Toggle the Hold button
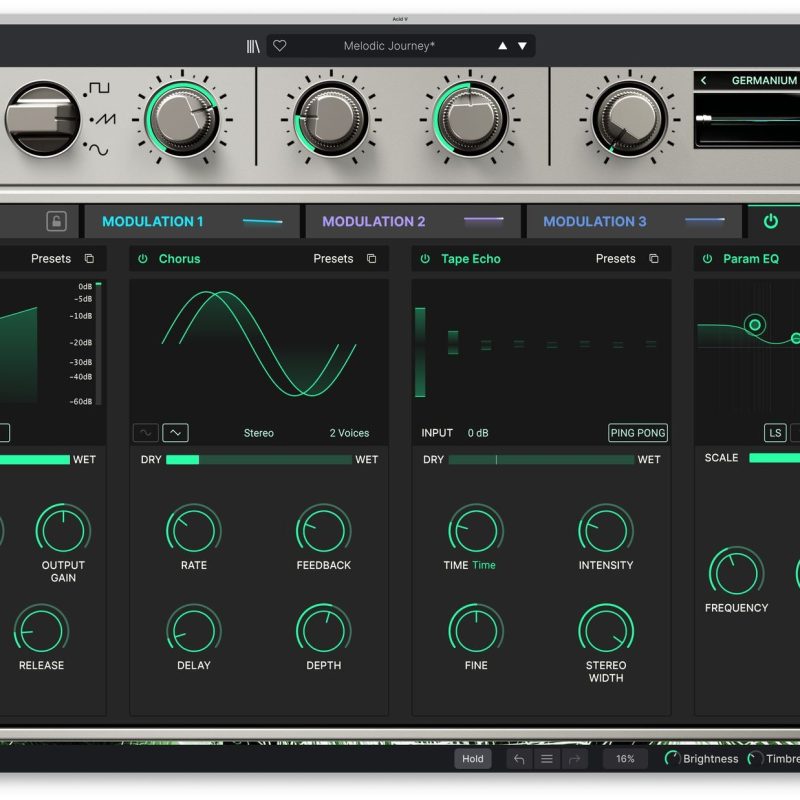 click(x=473, y=759)
